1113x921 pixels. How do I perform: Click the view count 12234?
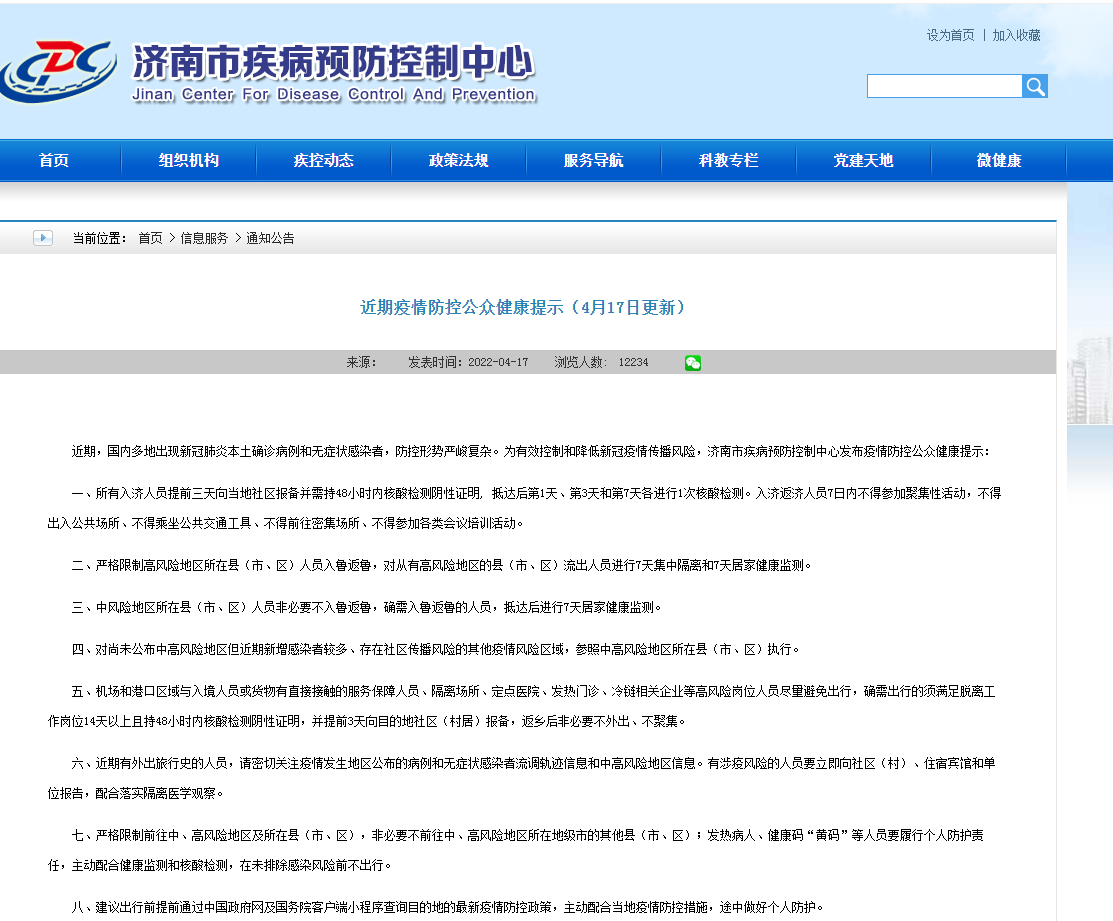coord(633,363)
